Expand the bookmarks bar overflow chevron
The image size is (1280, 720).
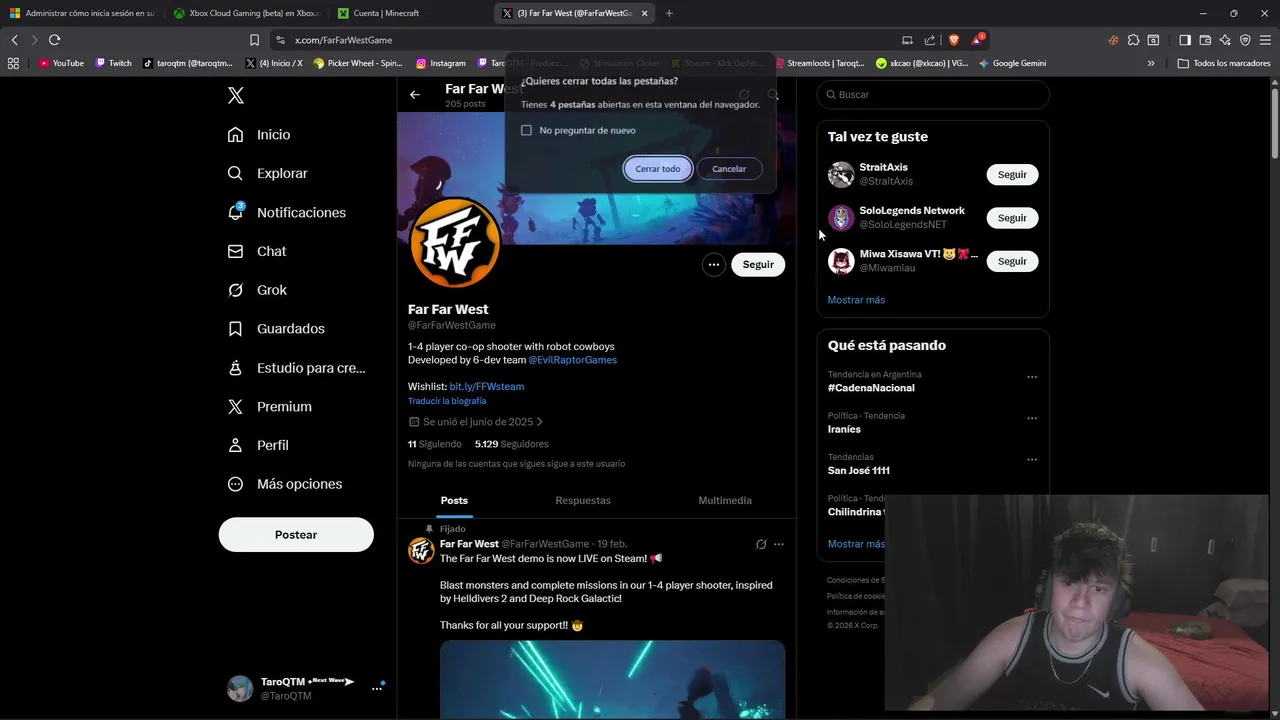[1151, 63]
